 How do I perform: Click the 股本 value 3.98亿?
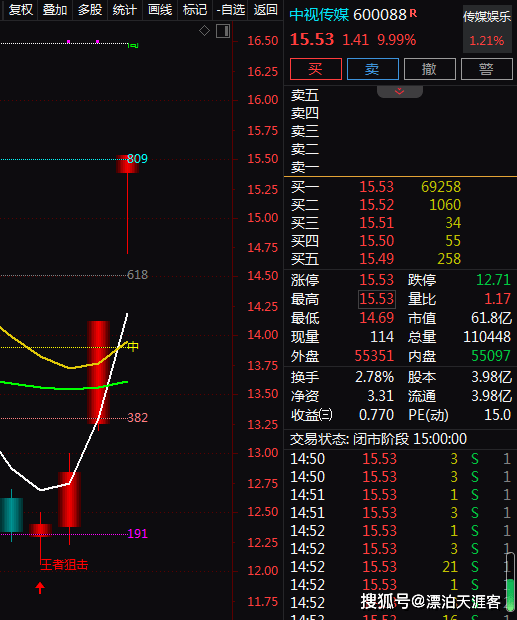491,377
